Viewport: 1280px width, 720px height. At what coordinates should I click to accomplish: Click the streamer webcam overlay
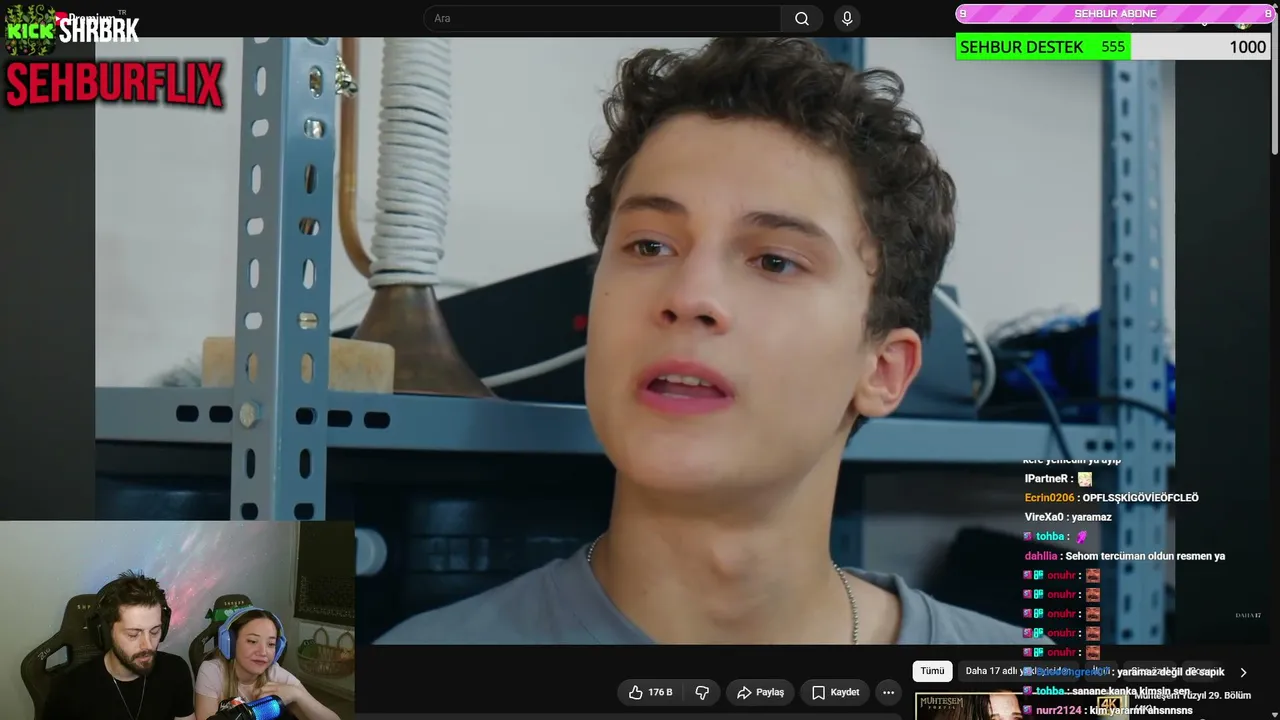[x=177, y=620]
